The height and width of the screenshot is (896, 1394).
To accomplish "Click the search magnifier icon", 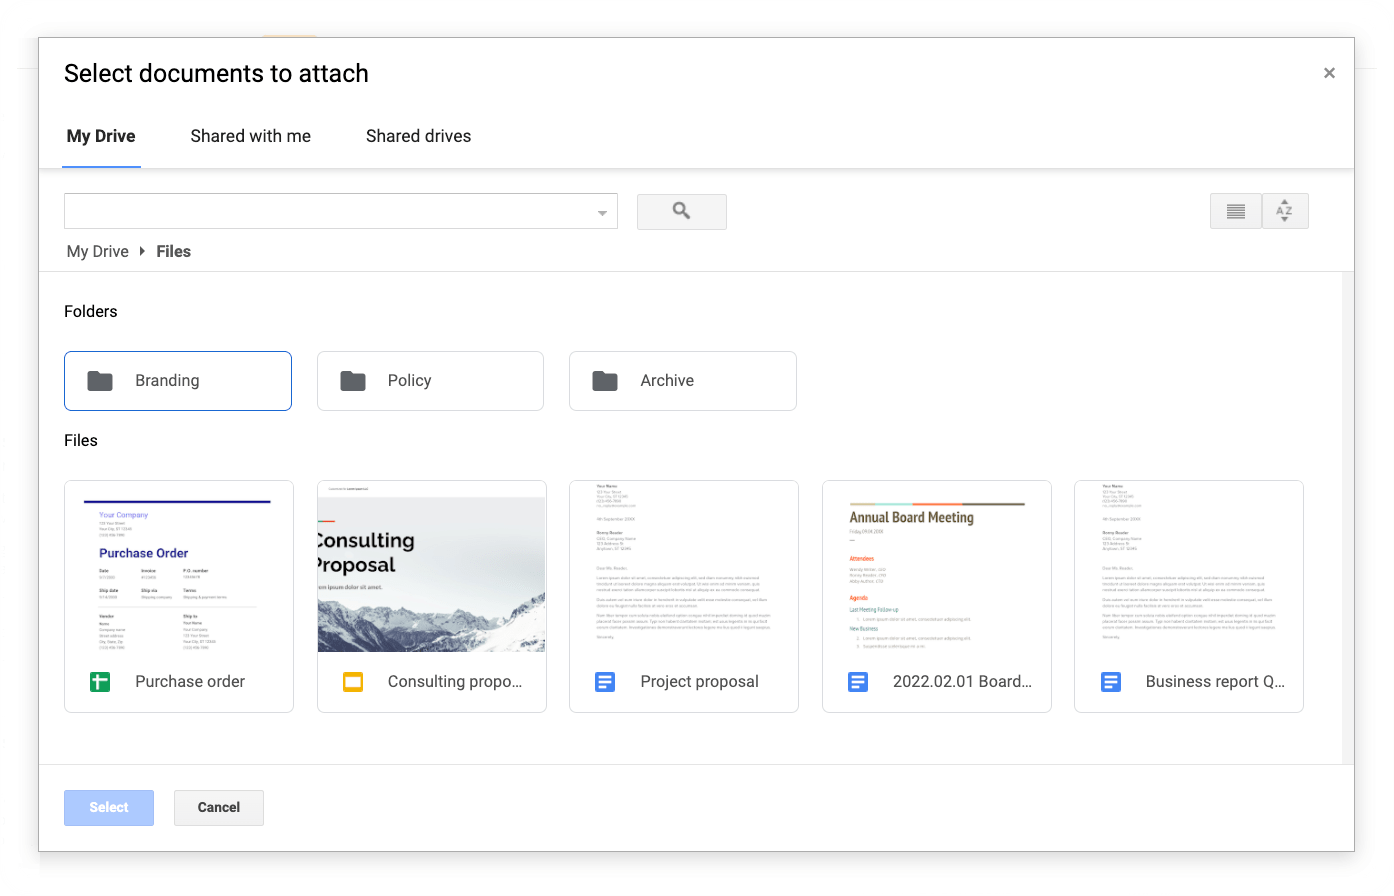I will coord(681,211).
